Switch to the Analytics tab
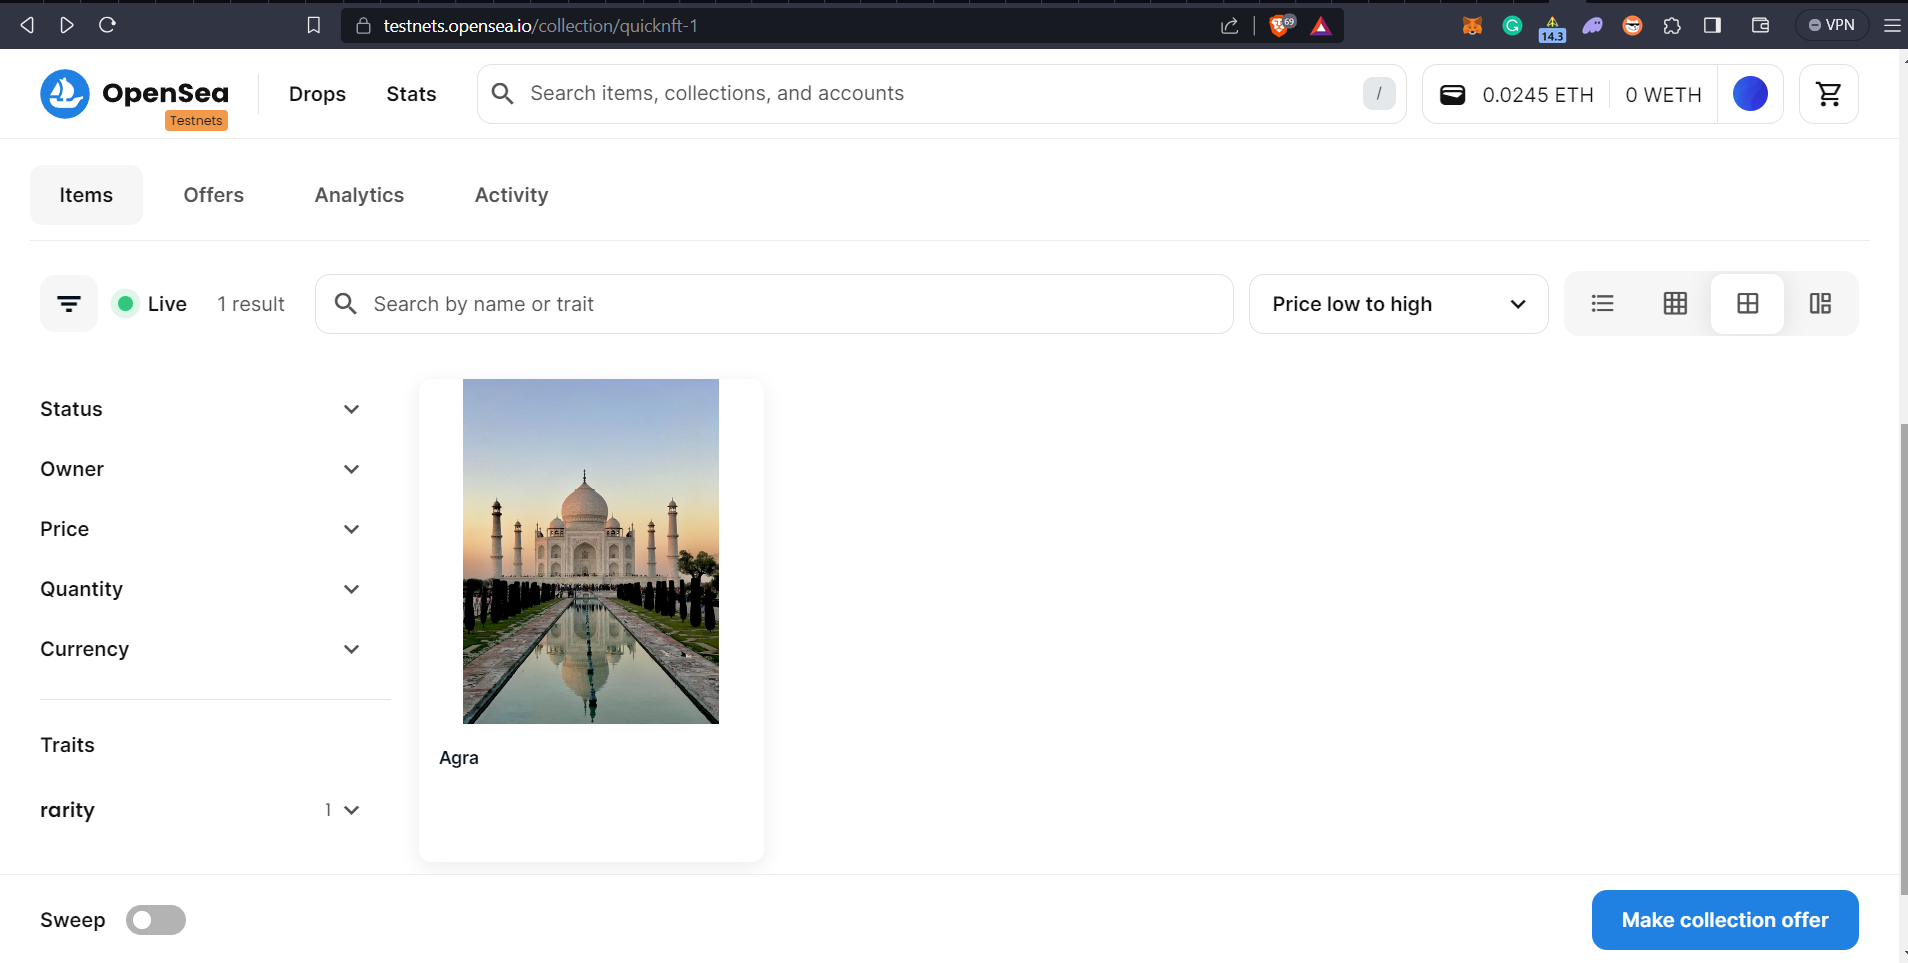 click(x=359, y=195)
